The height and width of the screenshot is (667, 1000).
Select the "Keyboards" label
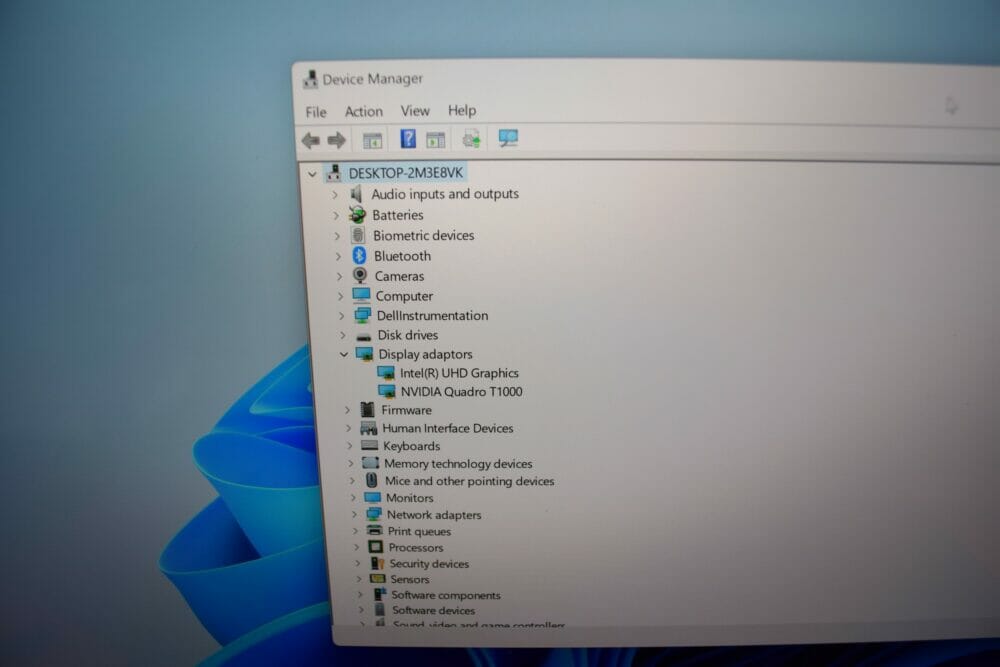click(411, 446)
